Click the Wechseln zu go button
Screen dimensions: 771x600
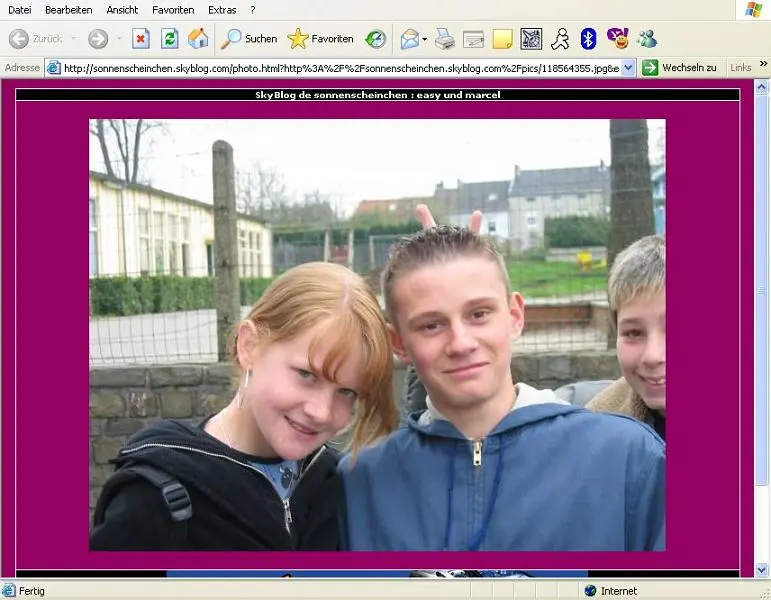coord(680,68)
